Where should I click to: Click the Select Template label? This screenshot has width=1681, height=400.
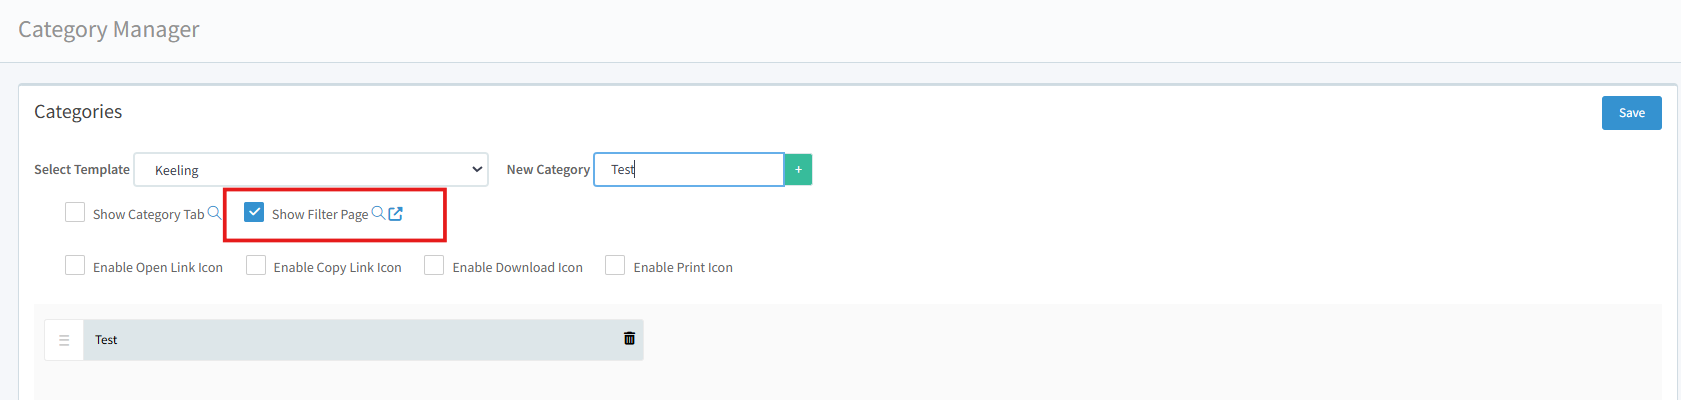[x=82, y=170]
